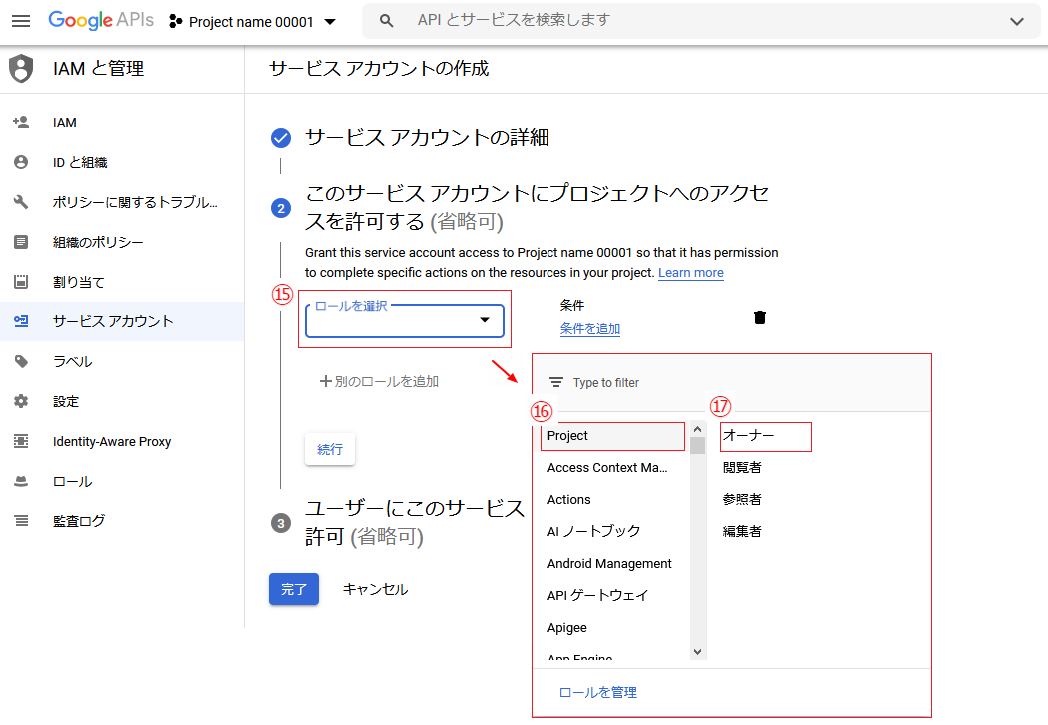Open the Learn more link
Viewport: 1048px width, 725px height.
tap(690, 273)
